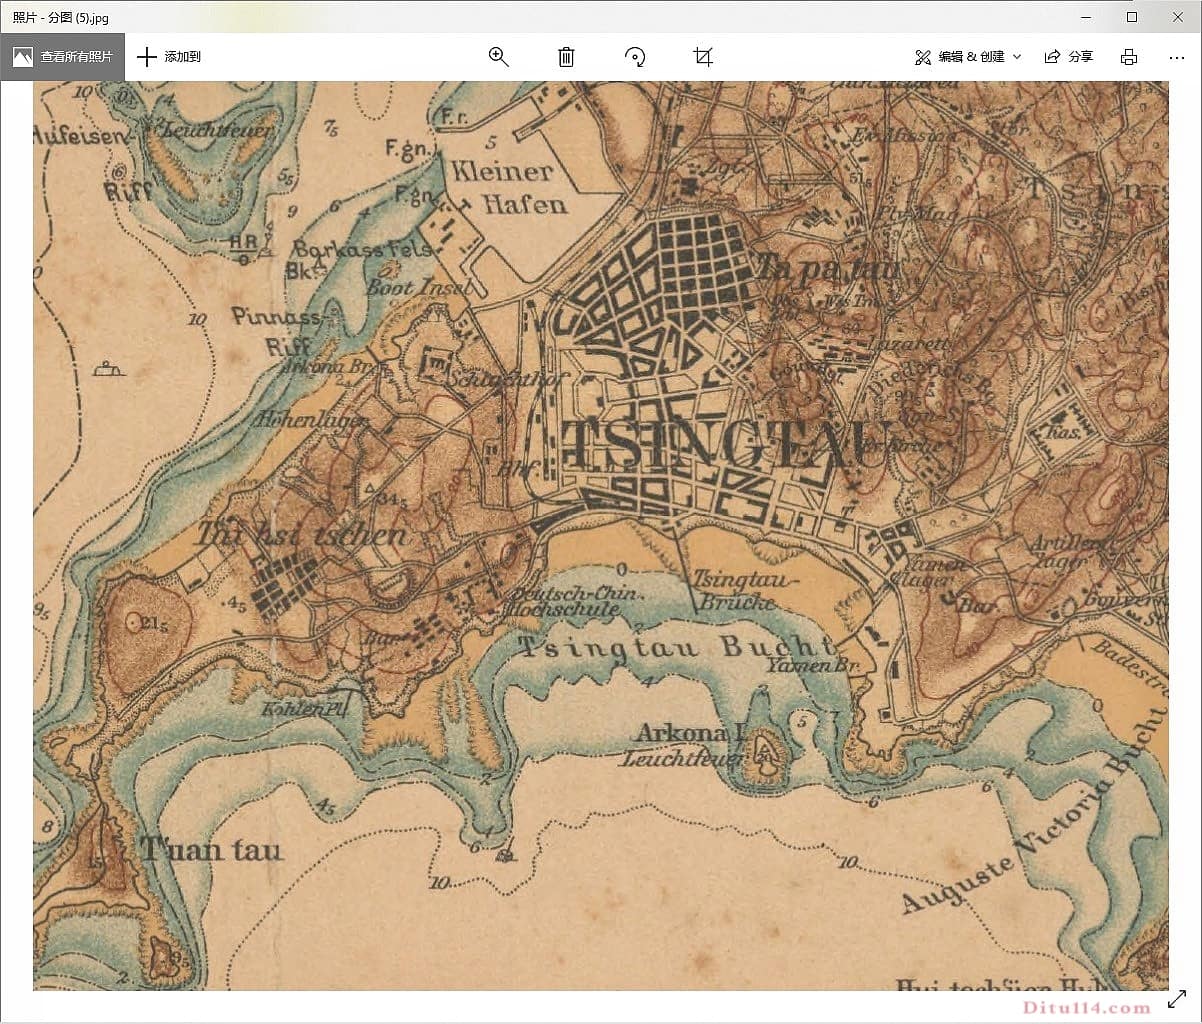This screenshot has height=1024, width=1202.
Task: Click the print icon
Action: (x=1129, y=57)
